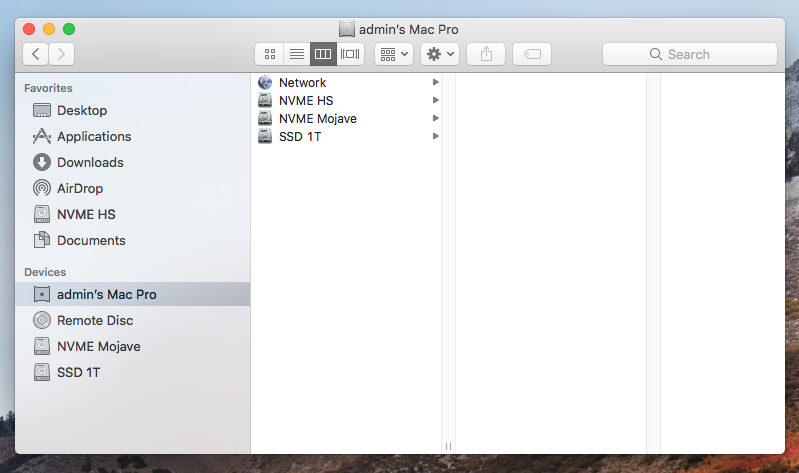Click the magnifying glass search icon

tap(656, 54)
